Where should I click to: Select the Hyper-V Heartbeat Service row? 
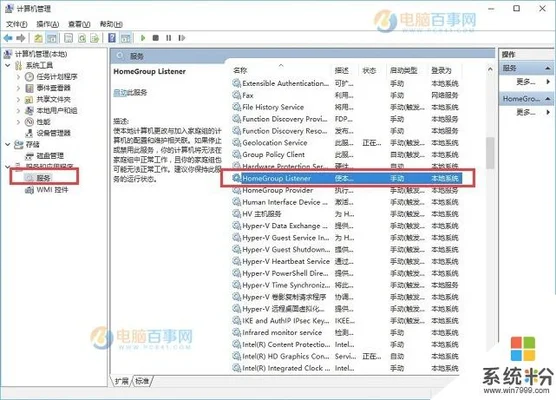(x=346, y=261)
